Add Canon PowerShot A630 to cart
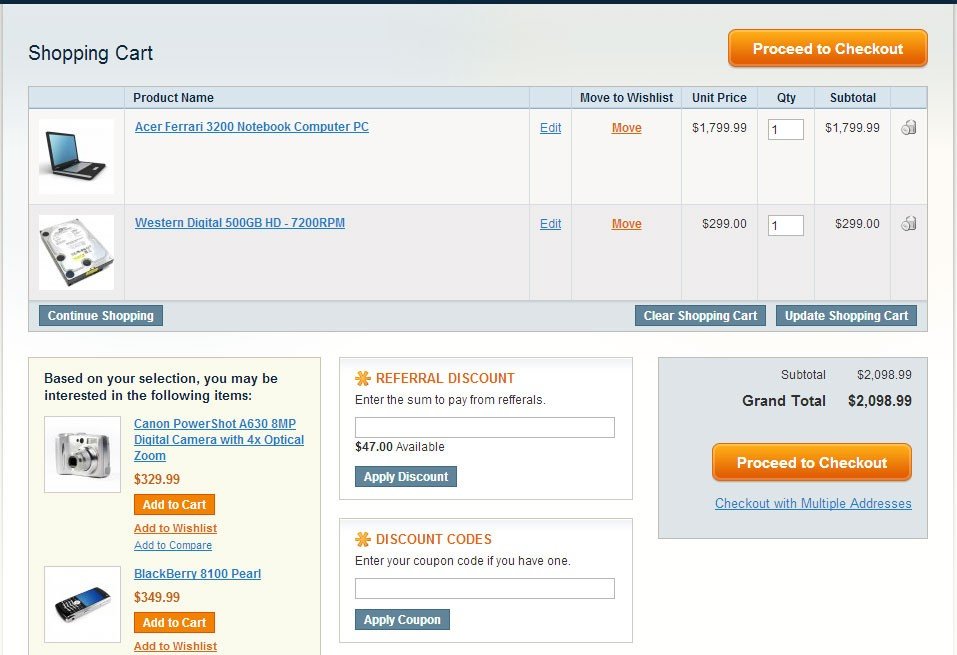 [175, 504]
